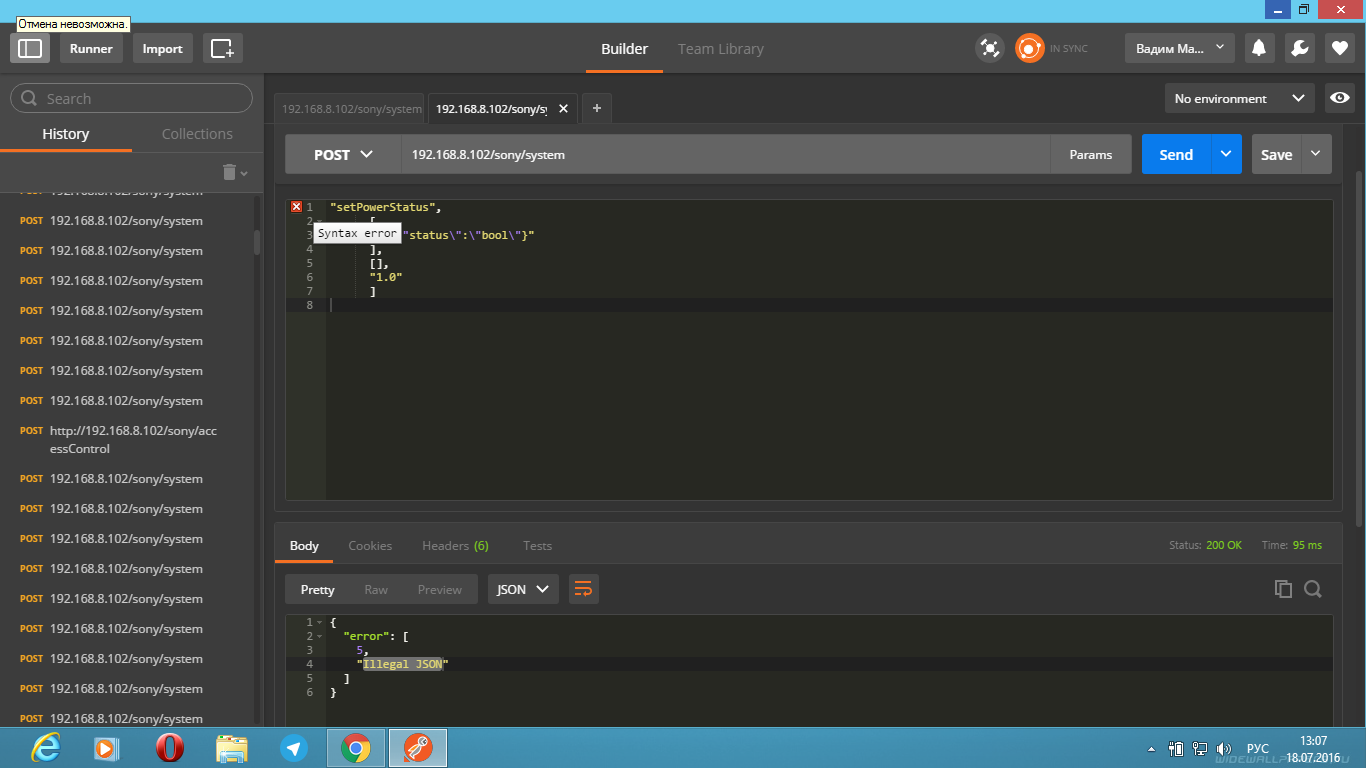Image resolution: width=1366 pixels, height=768 pixels.
Task: Select Raw response view
Action: (376, 589)
